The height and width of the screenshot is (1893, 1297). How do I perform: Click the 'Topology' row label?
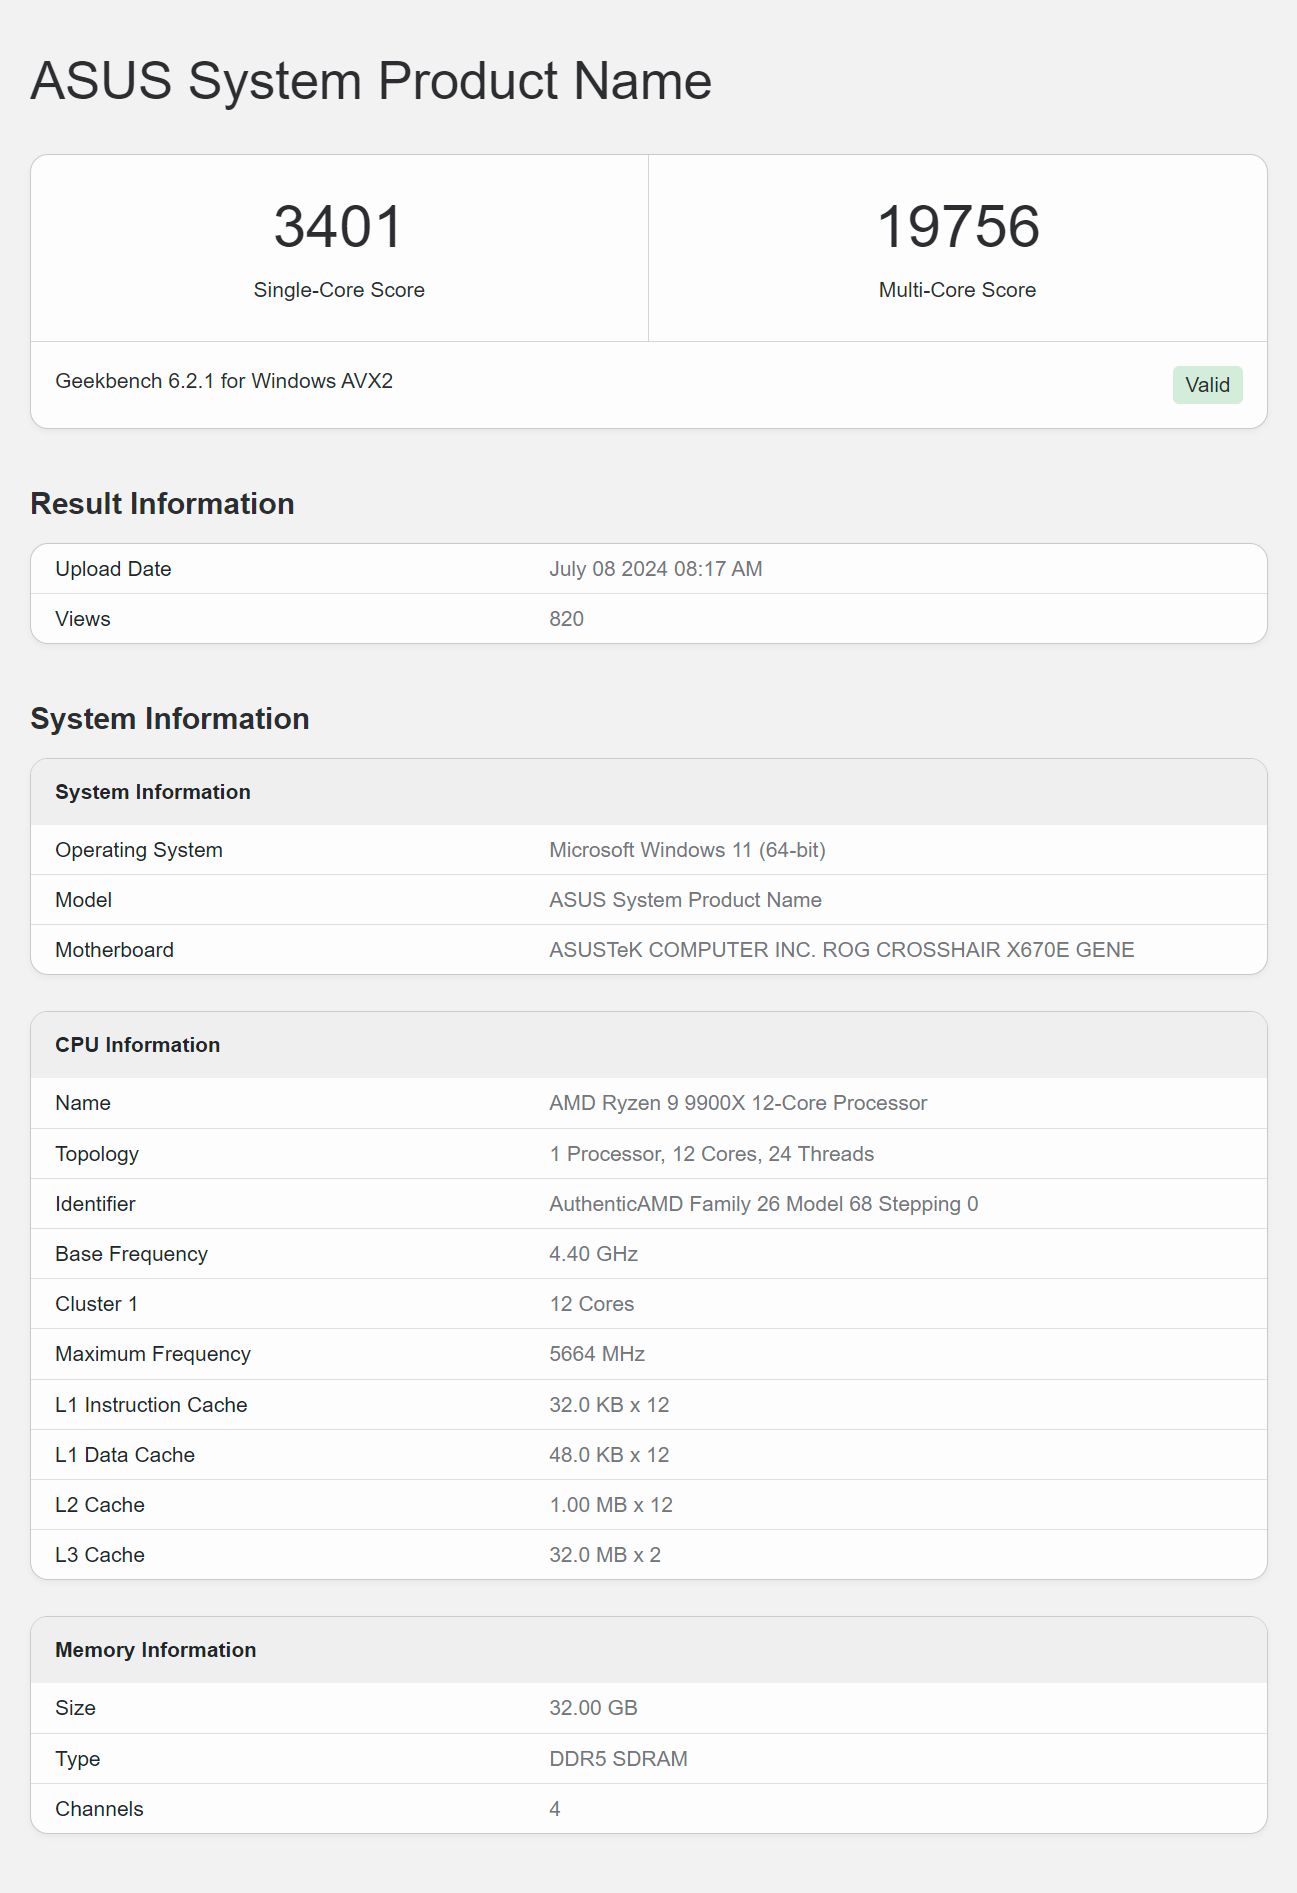(97, 1154)
